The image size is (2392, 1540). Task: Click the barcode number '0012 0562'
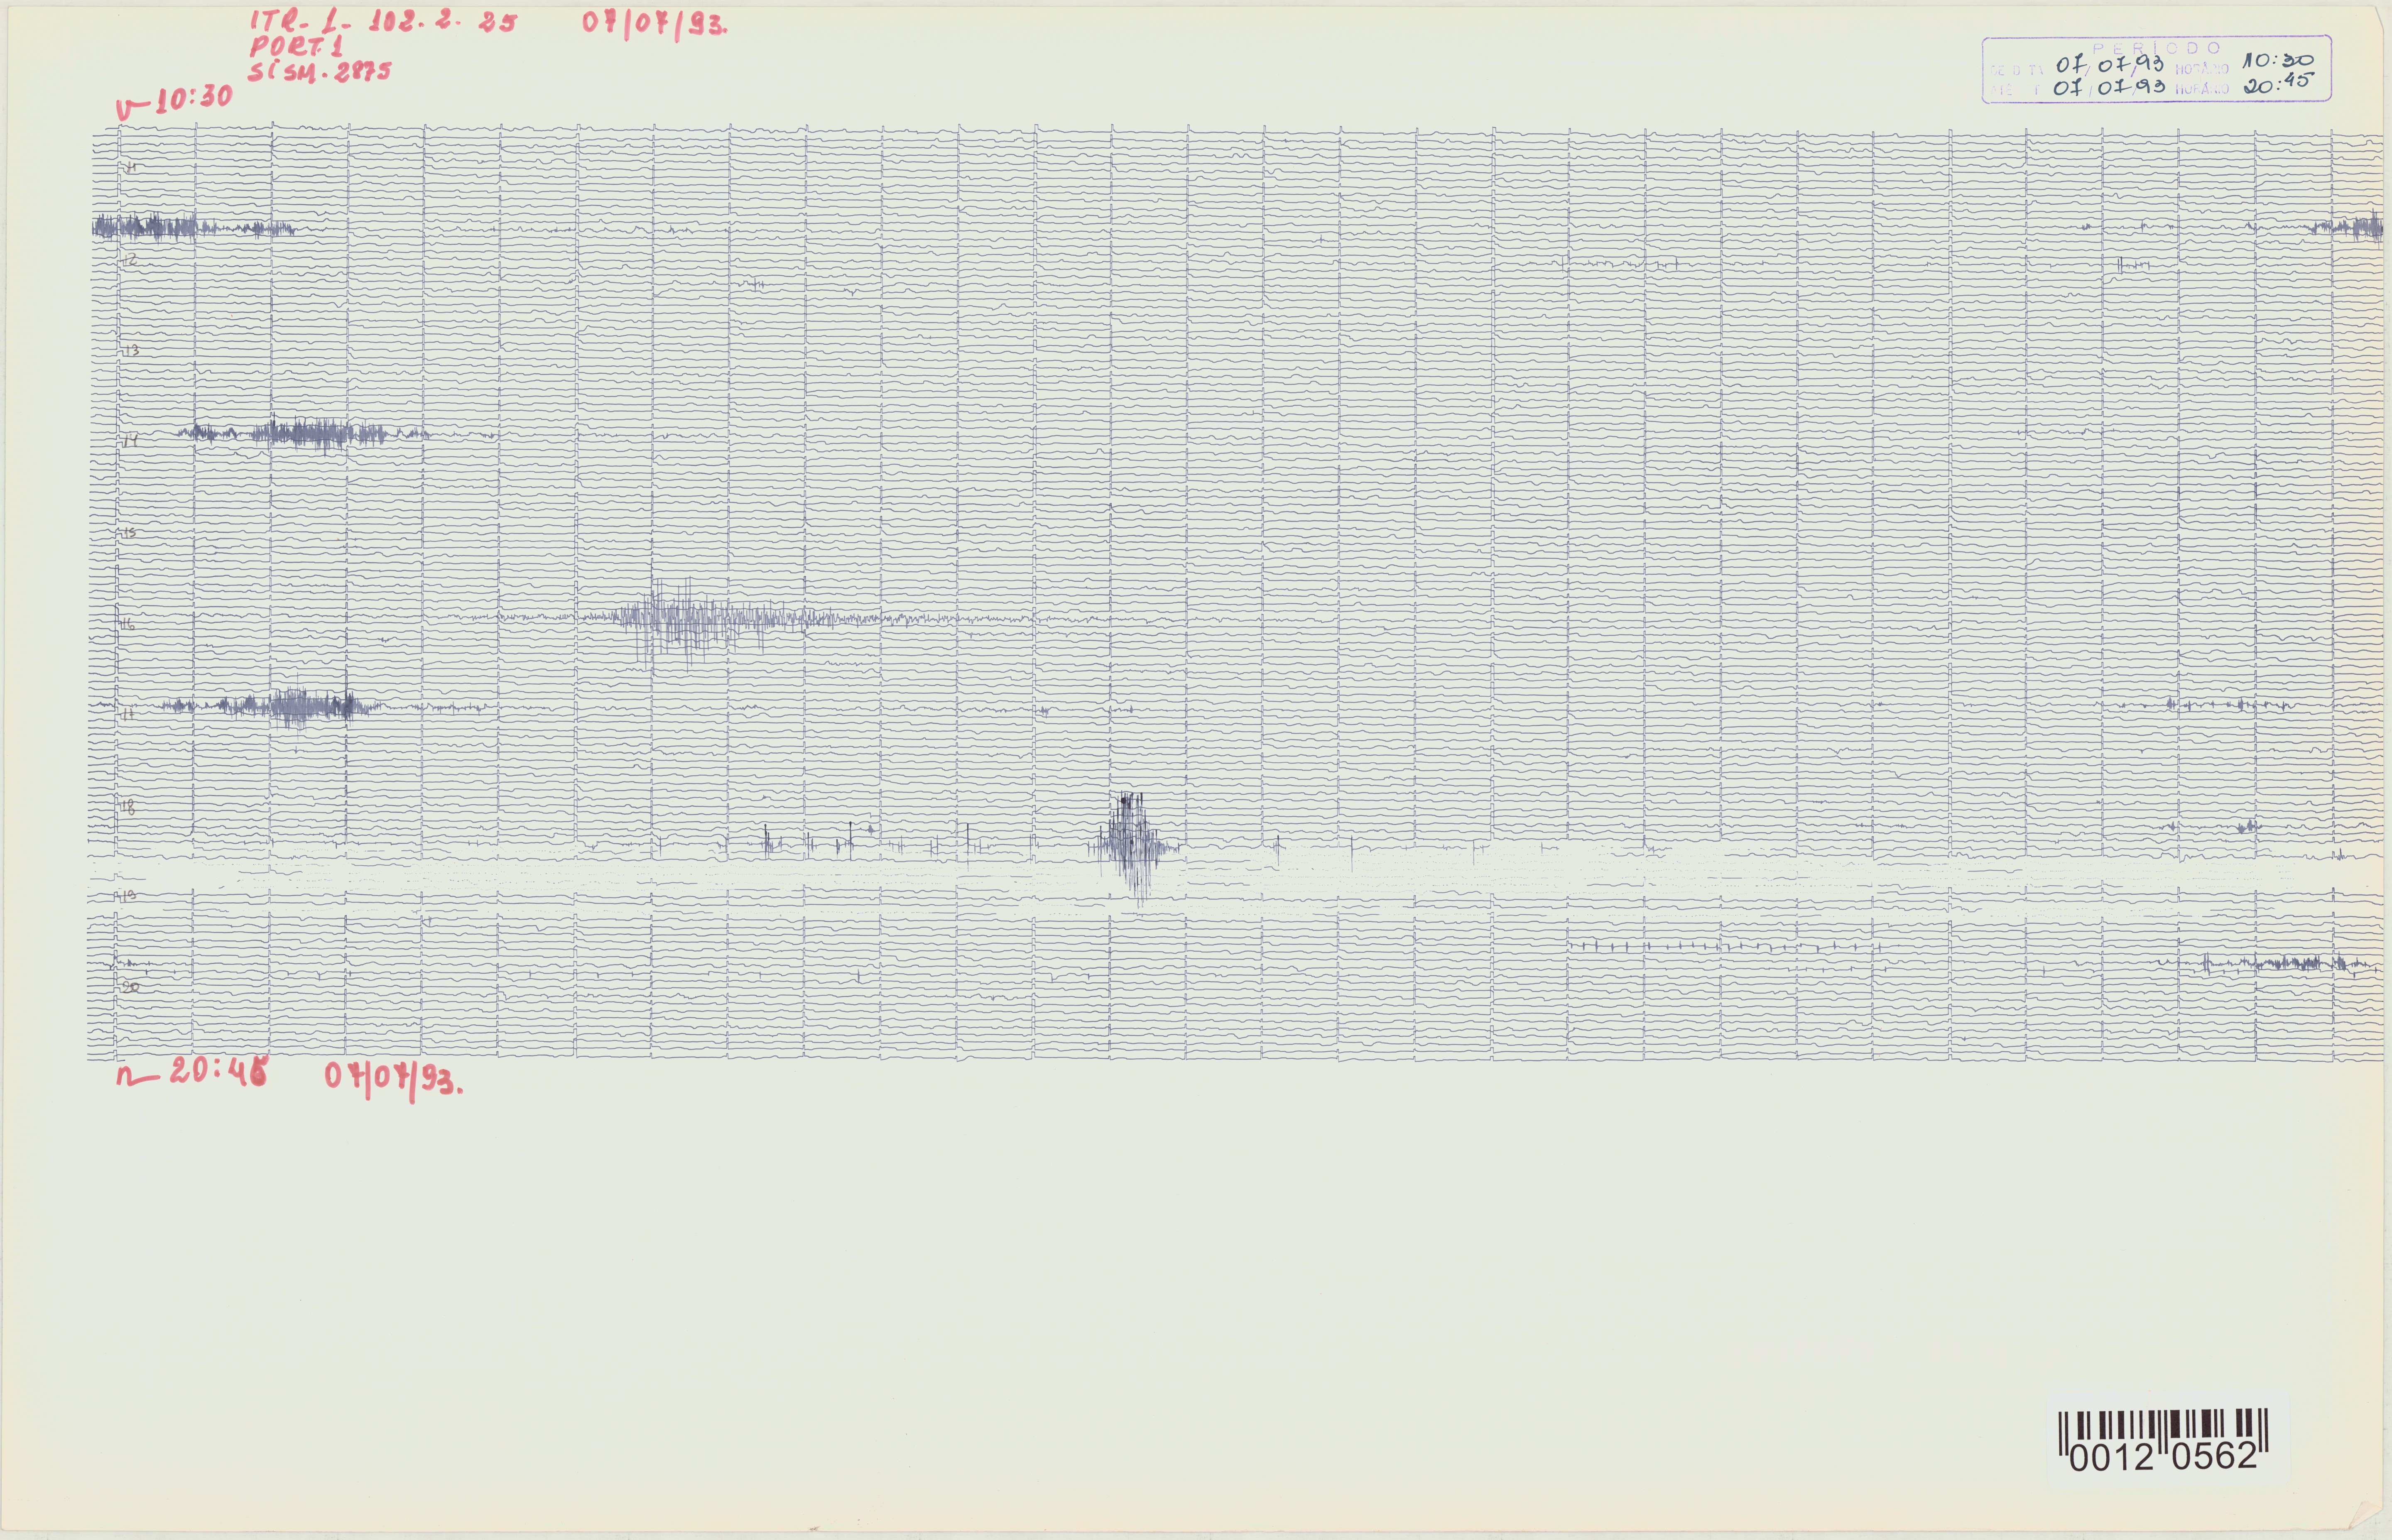tap(2163, 1457)
